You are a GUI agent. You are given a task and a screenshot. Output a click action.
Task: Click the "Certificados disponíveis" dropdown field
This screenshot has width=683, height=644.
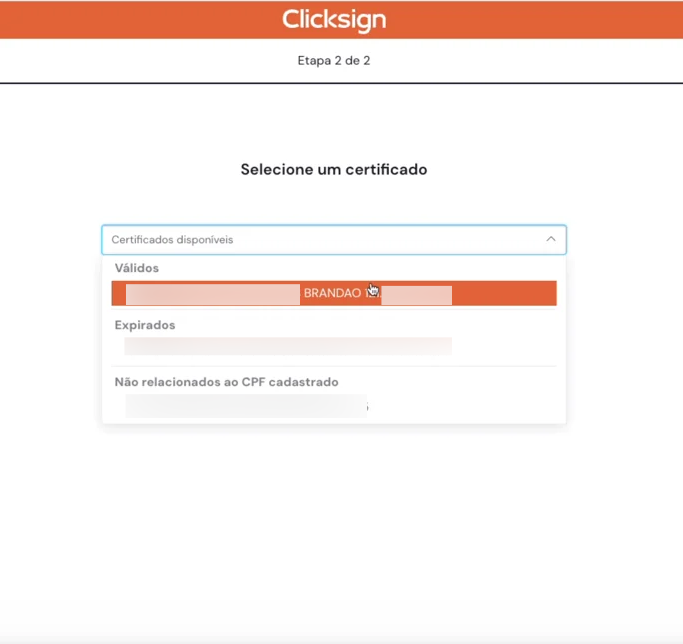click(320, 240)
